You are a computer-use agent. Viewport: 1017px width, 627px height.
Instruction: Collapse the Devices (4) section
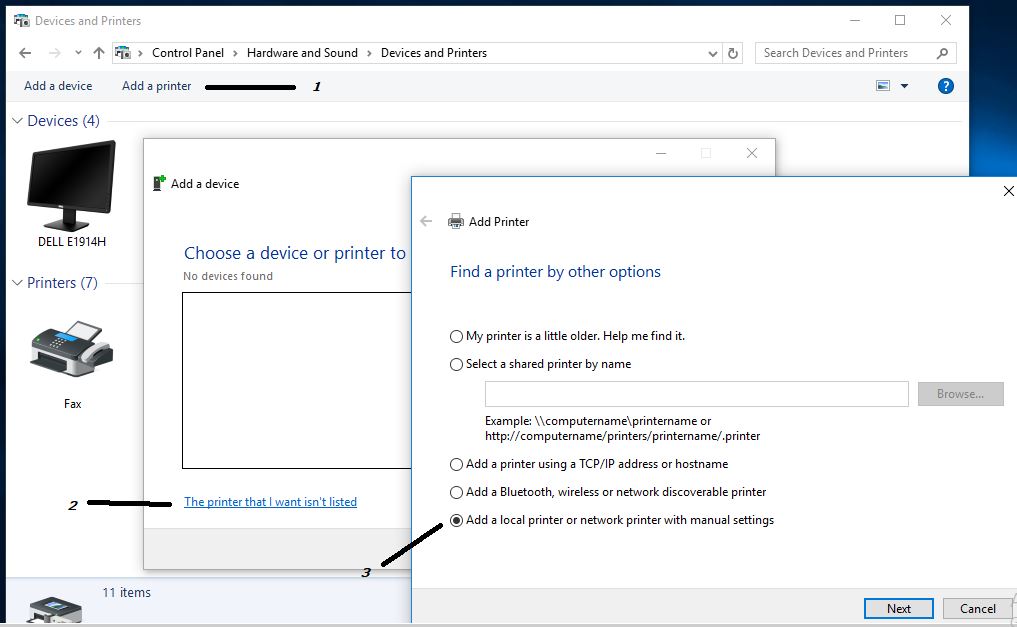(x=16, y=120)
